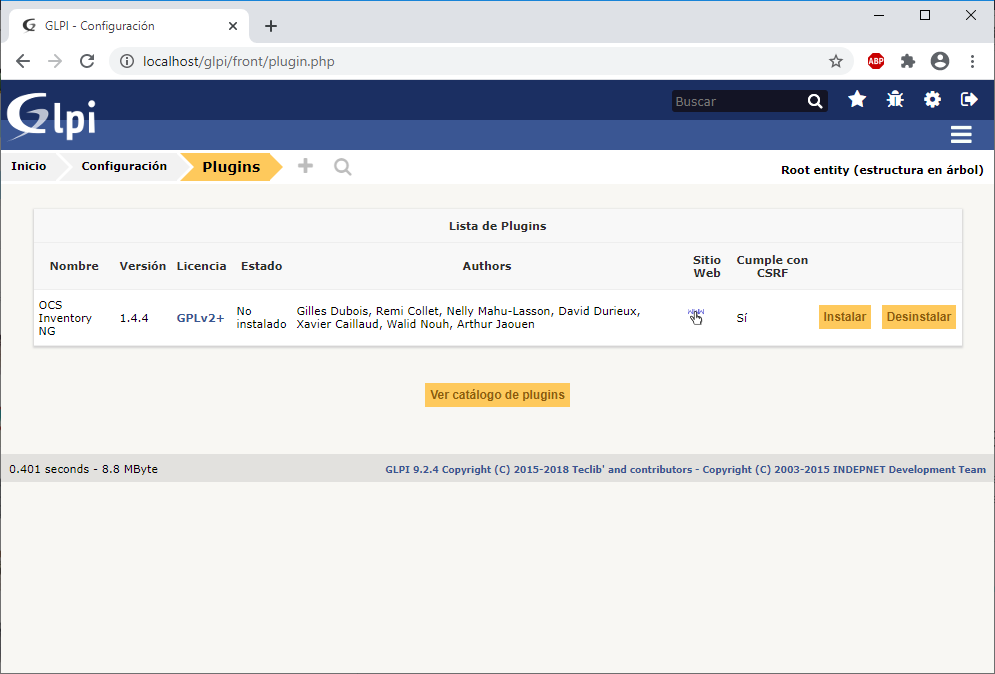Click the AdBlock Plus extension icon
The width and height of the screenshot is (995, 674).
876,62
